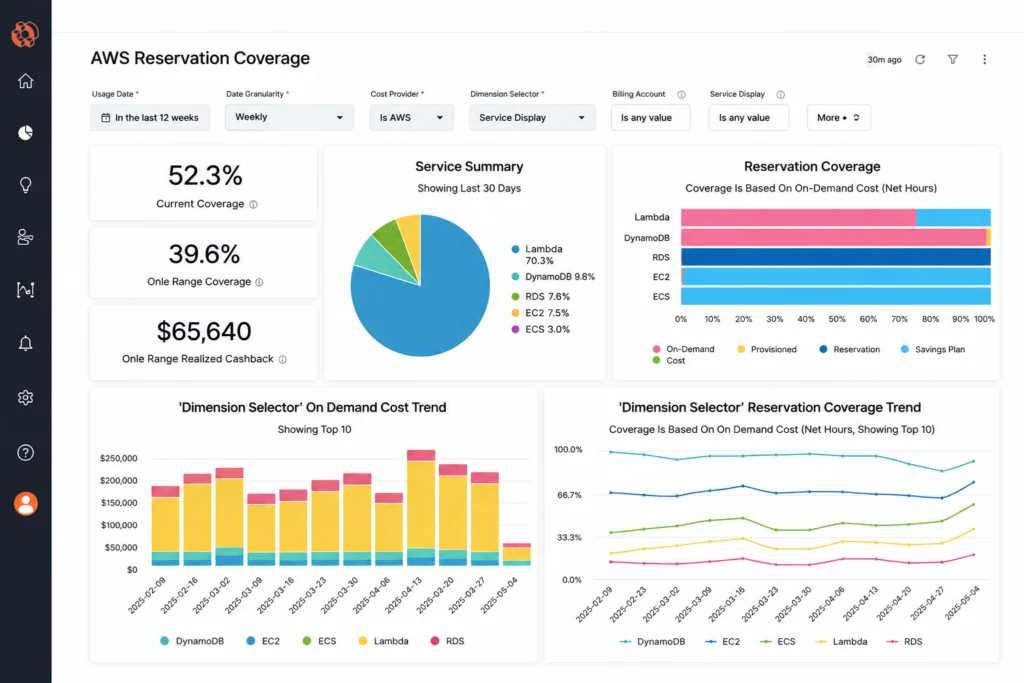Click the tallest 2025-04-13 stacked bar
This screenshot has width=1024, height=683.
(421, 507)
